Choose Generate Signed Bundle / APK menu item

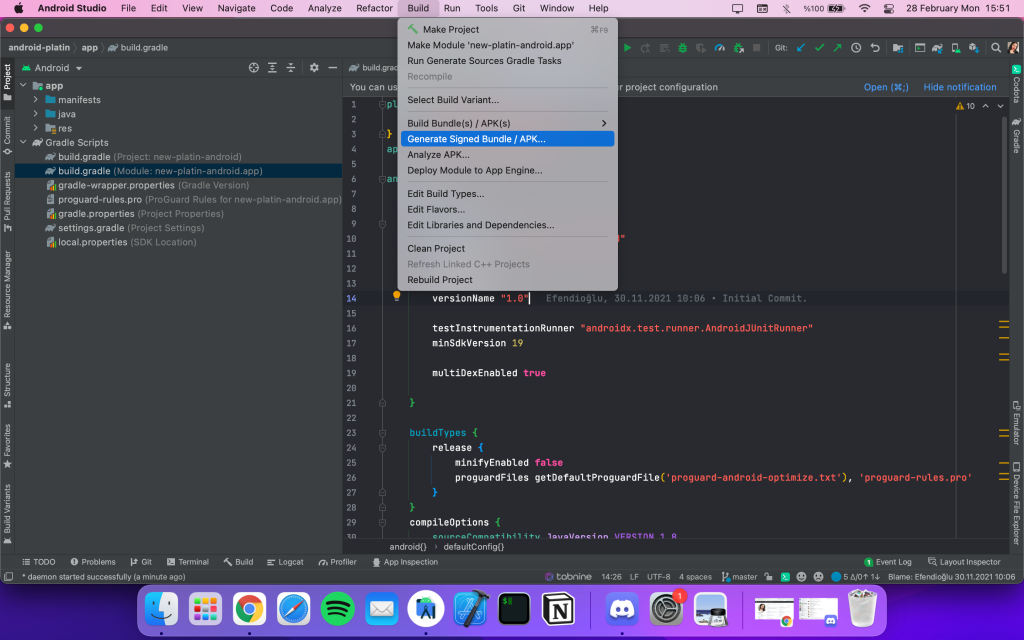click(x=507, y=139)
